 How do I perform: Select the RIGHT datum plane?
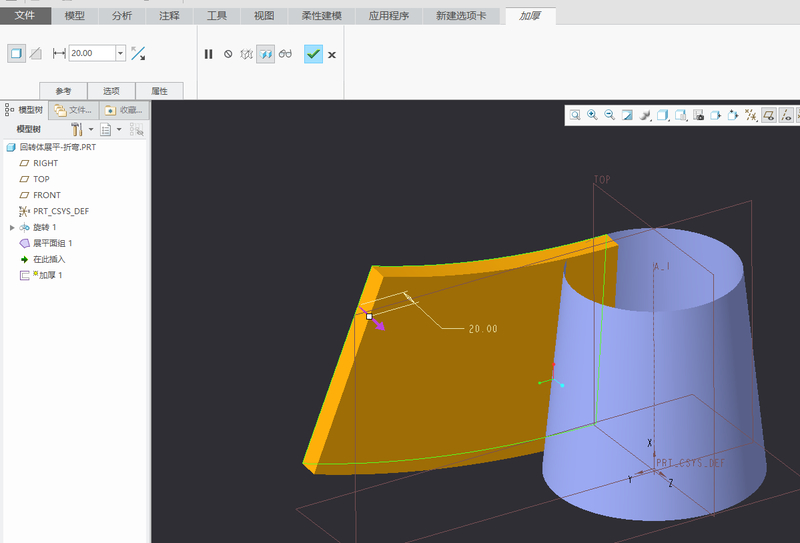[39, 163]
